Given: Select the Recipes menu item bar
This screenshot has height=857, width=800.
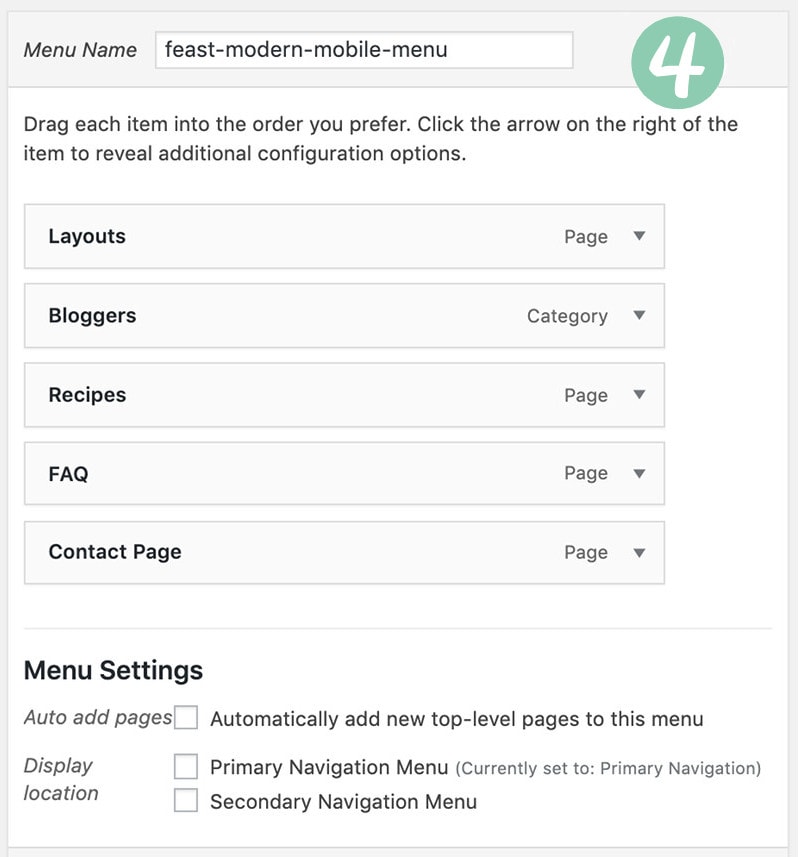Looking at the screenshot, I should pyautogui.click(x=344, y=395).
